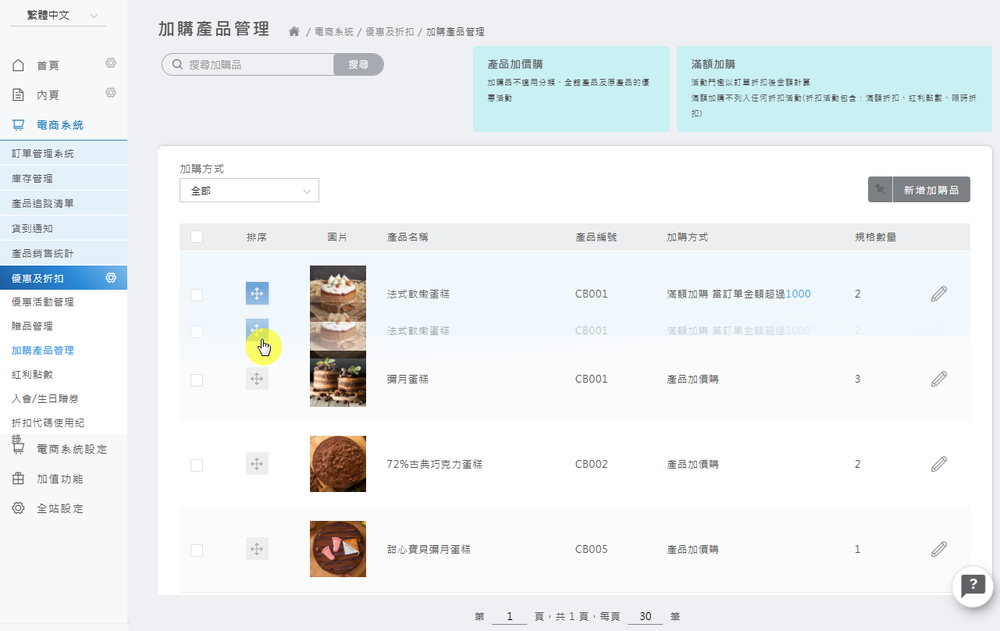Viewport: 1000px width, 631px height.
Task: Click the pencil edit icon for 法式軟衛蛋糕
Action: [938, 294]
